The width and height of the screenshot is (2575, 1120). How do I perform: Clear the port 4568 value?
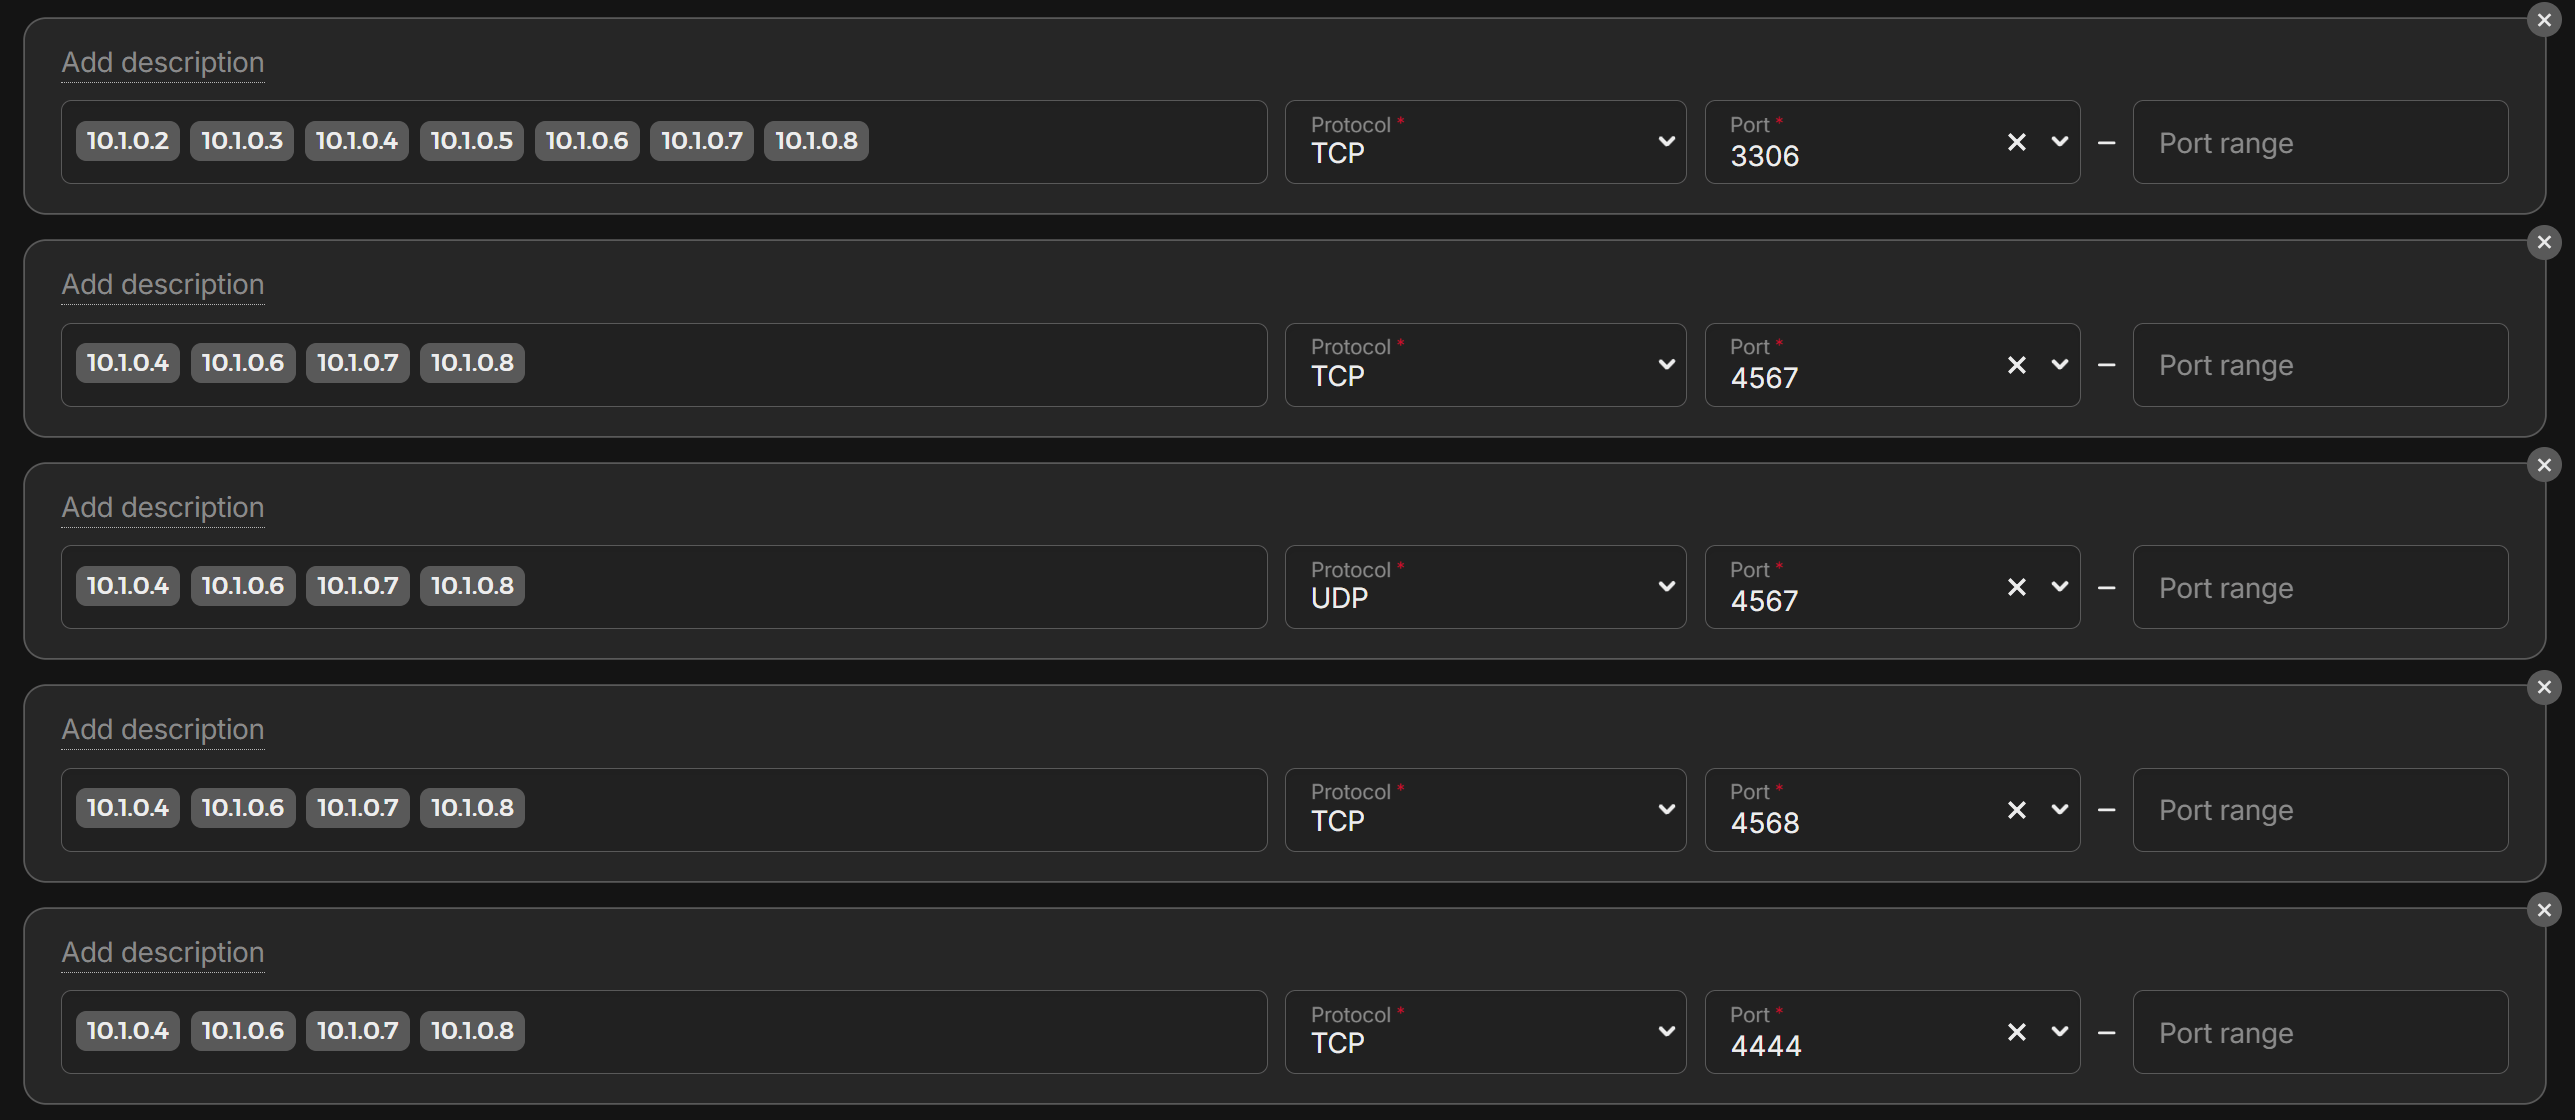[2017, 809]
